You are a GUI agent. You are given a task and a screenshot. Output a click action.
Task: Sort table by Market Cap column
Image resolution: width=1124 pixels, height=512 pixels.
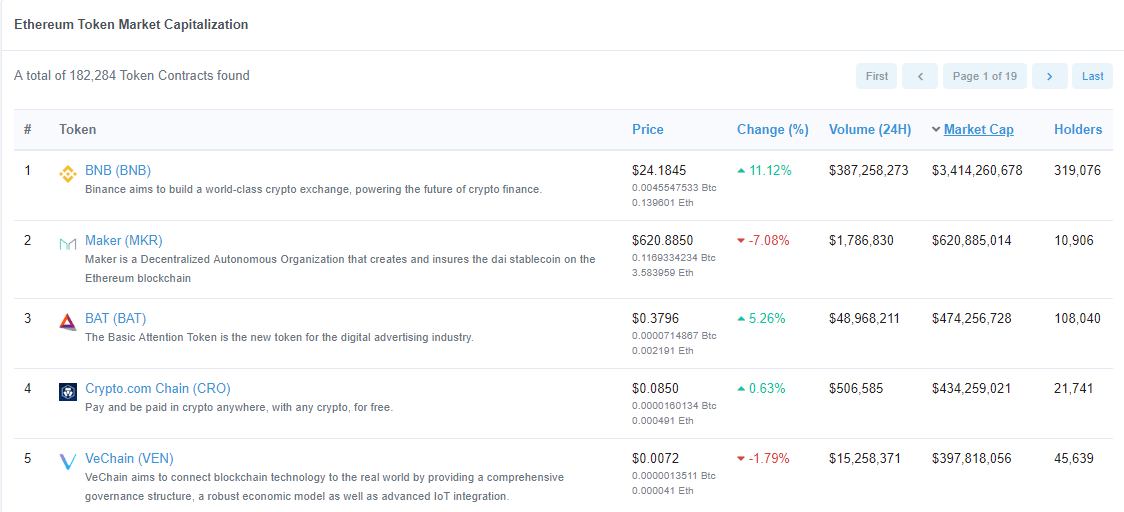click(x=978, y=129)
